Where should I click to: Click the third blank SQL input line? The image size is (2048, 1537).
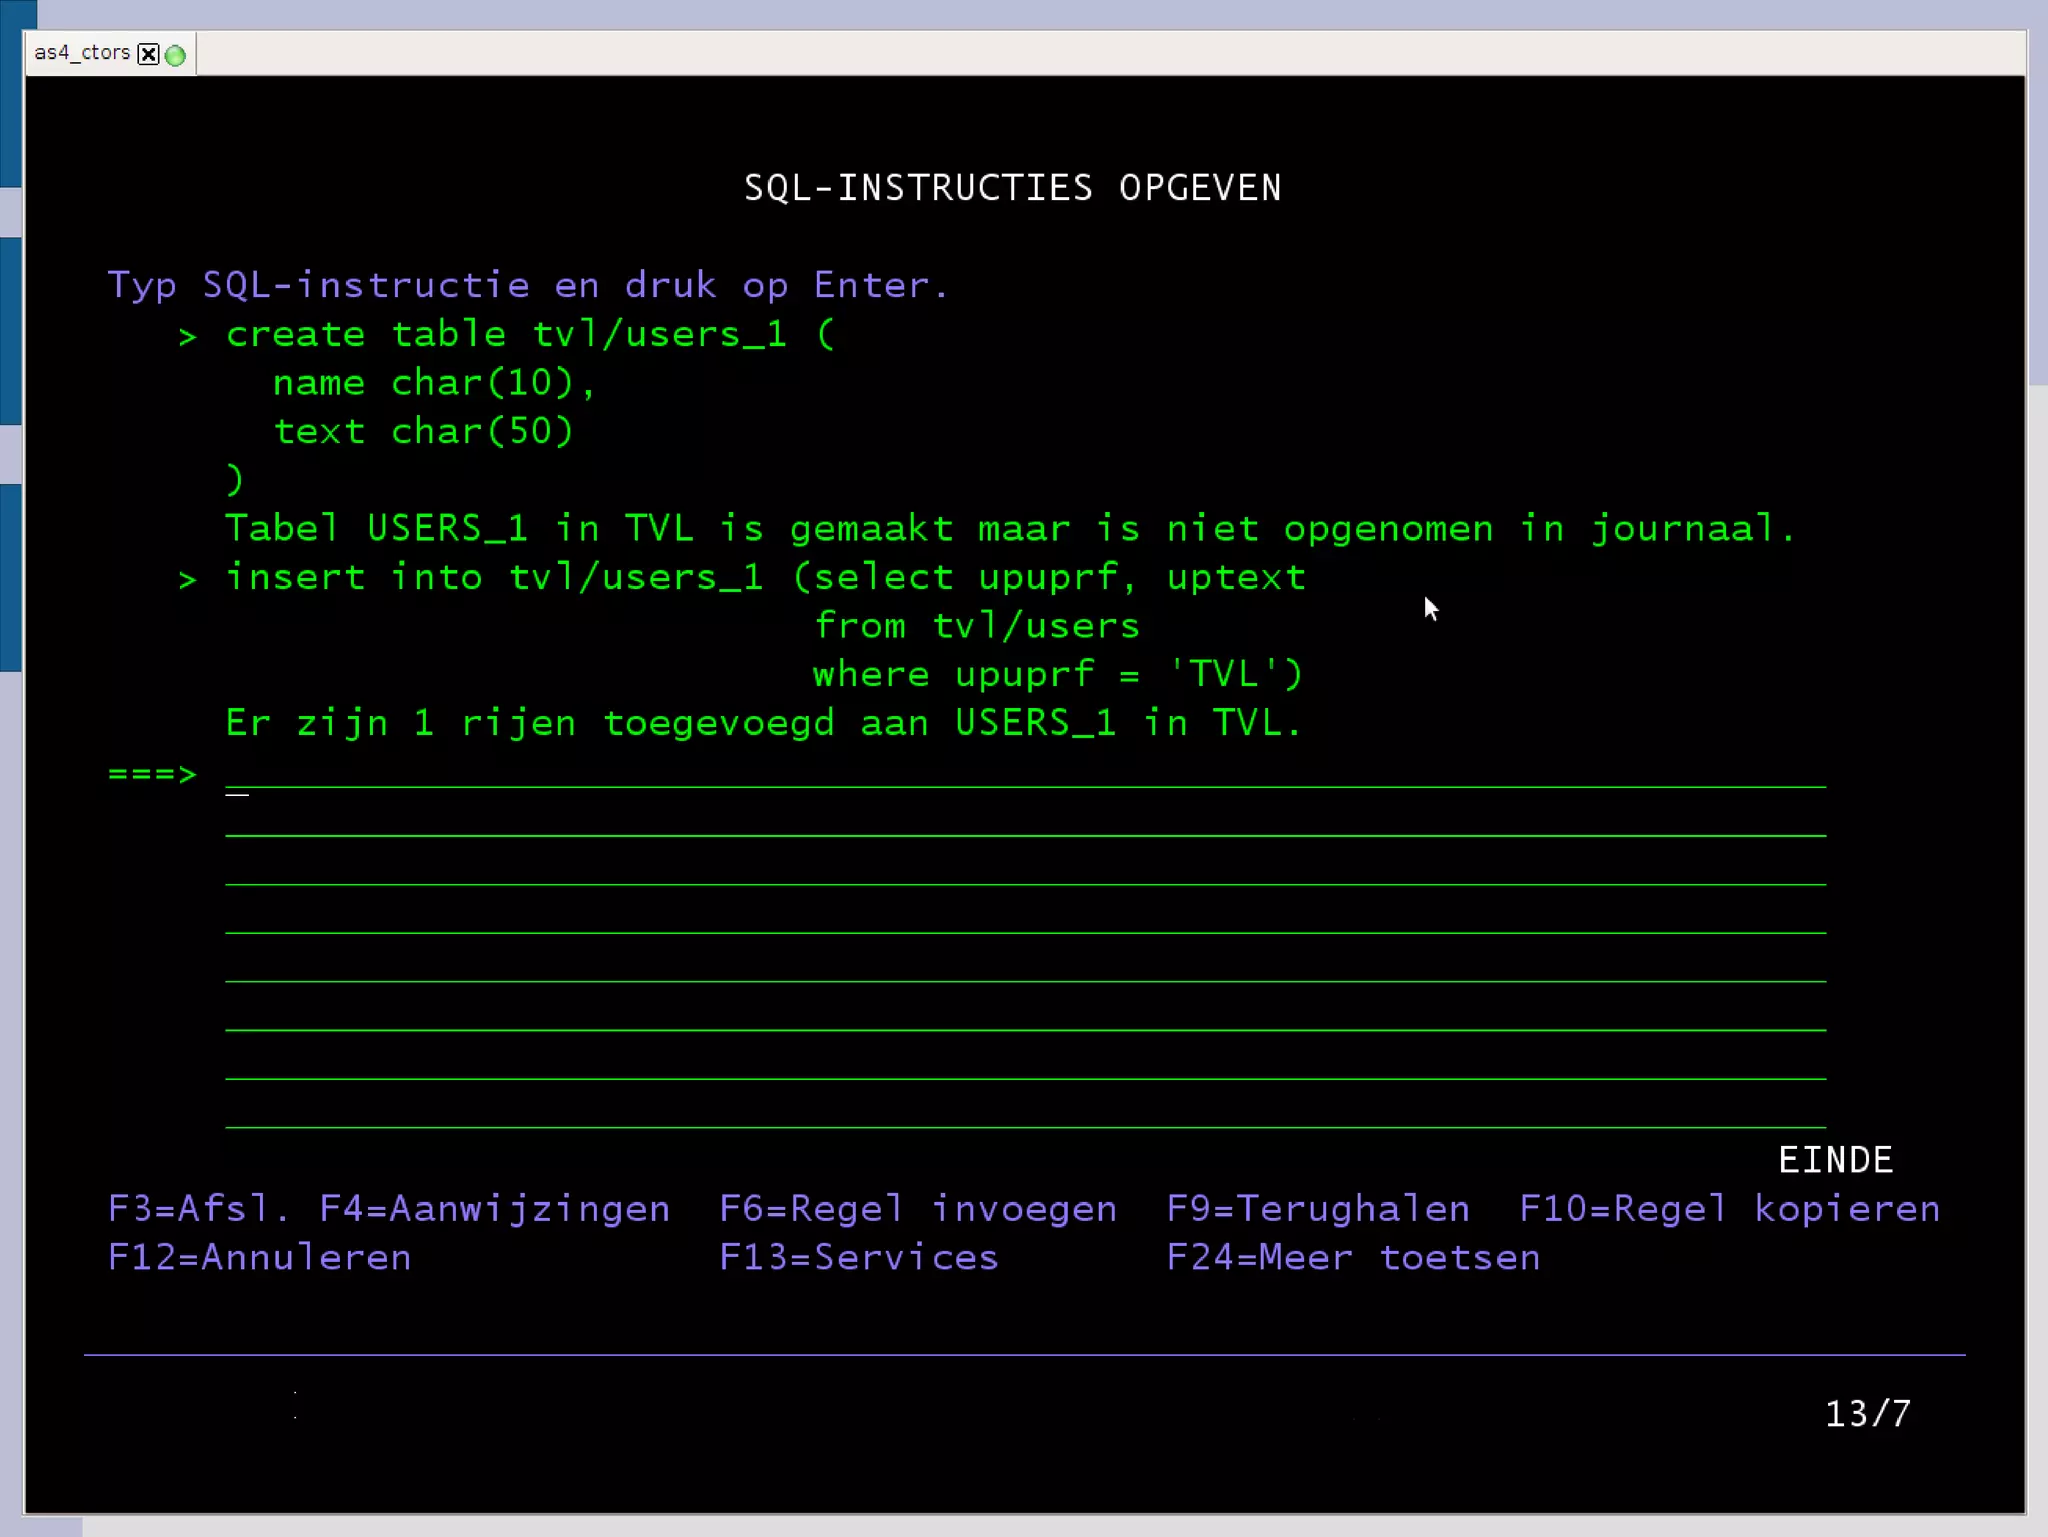click(1024, 870)
